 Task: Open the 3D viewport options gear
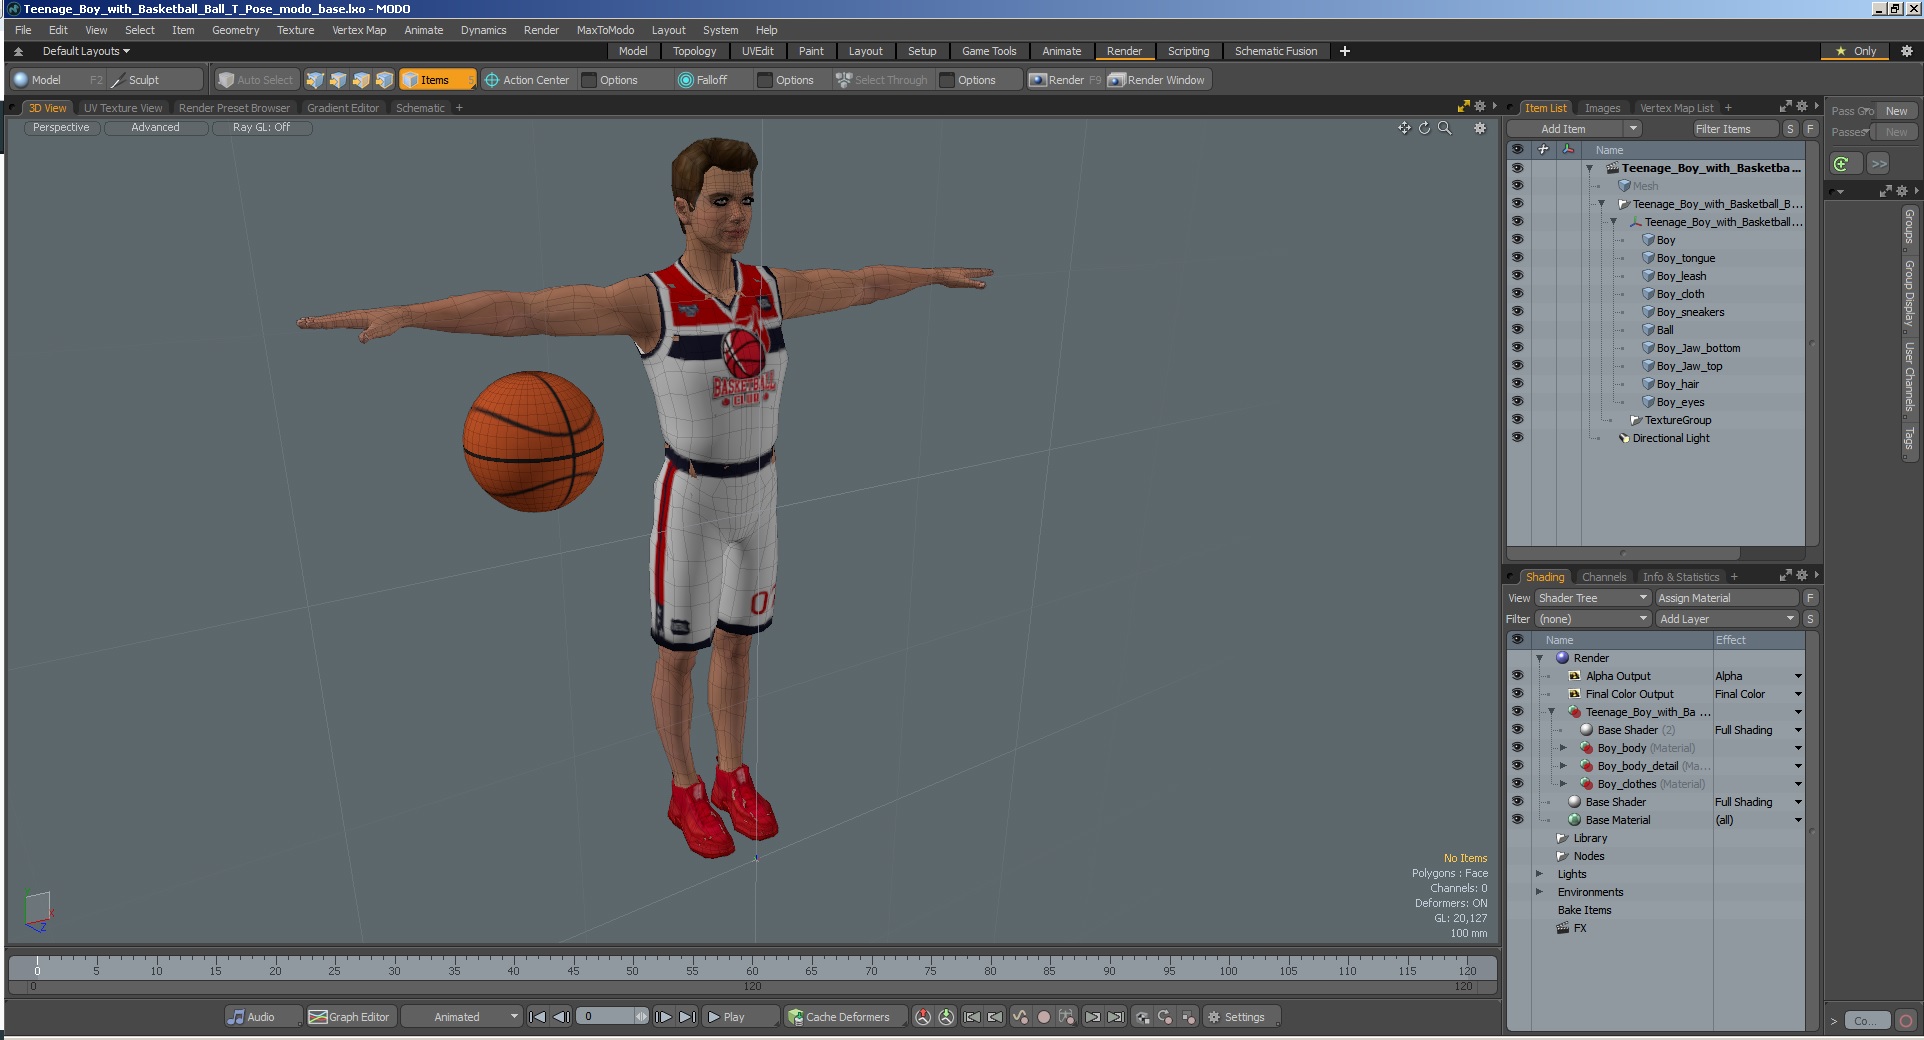coord(1480,128)
